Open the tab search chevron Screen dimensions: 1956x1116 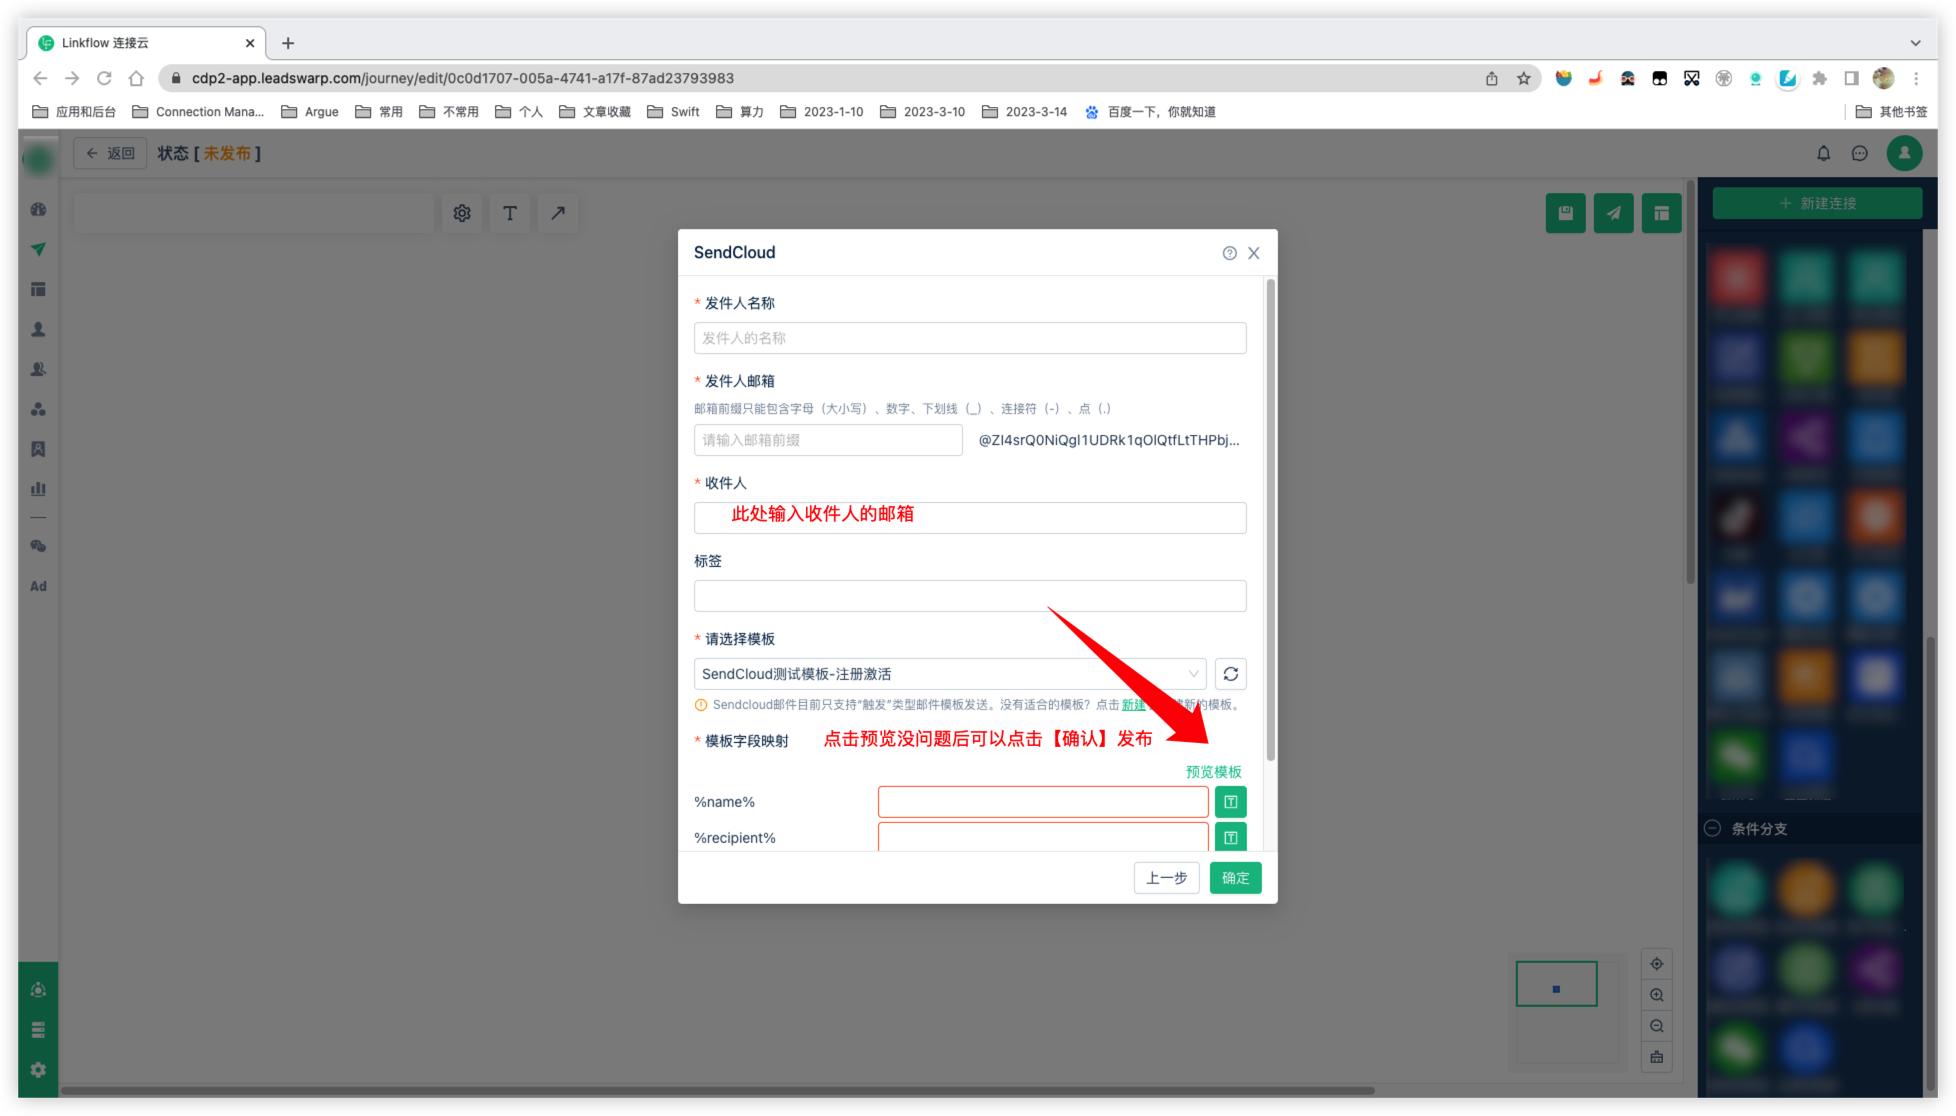pos(1915,43)
